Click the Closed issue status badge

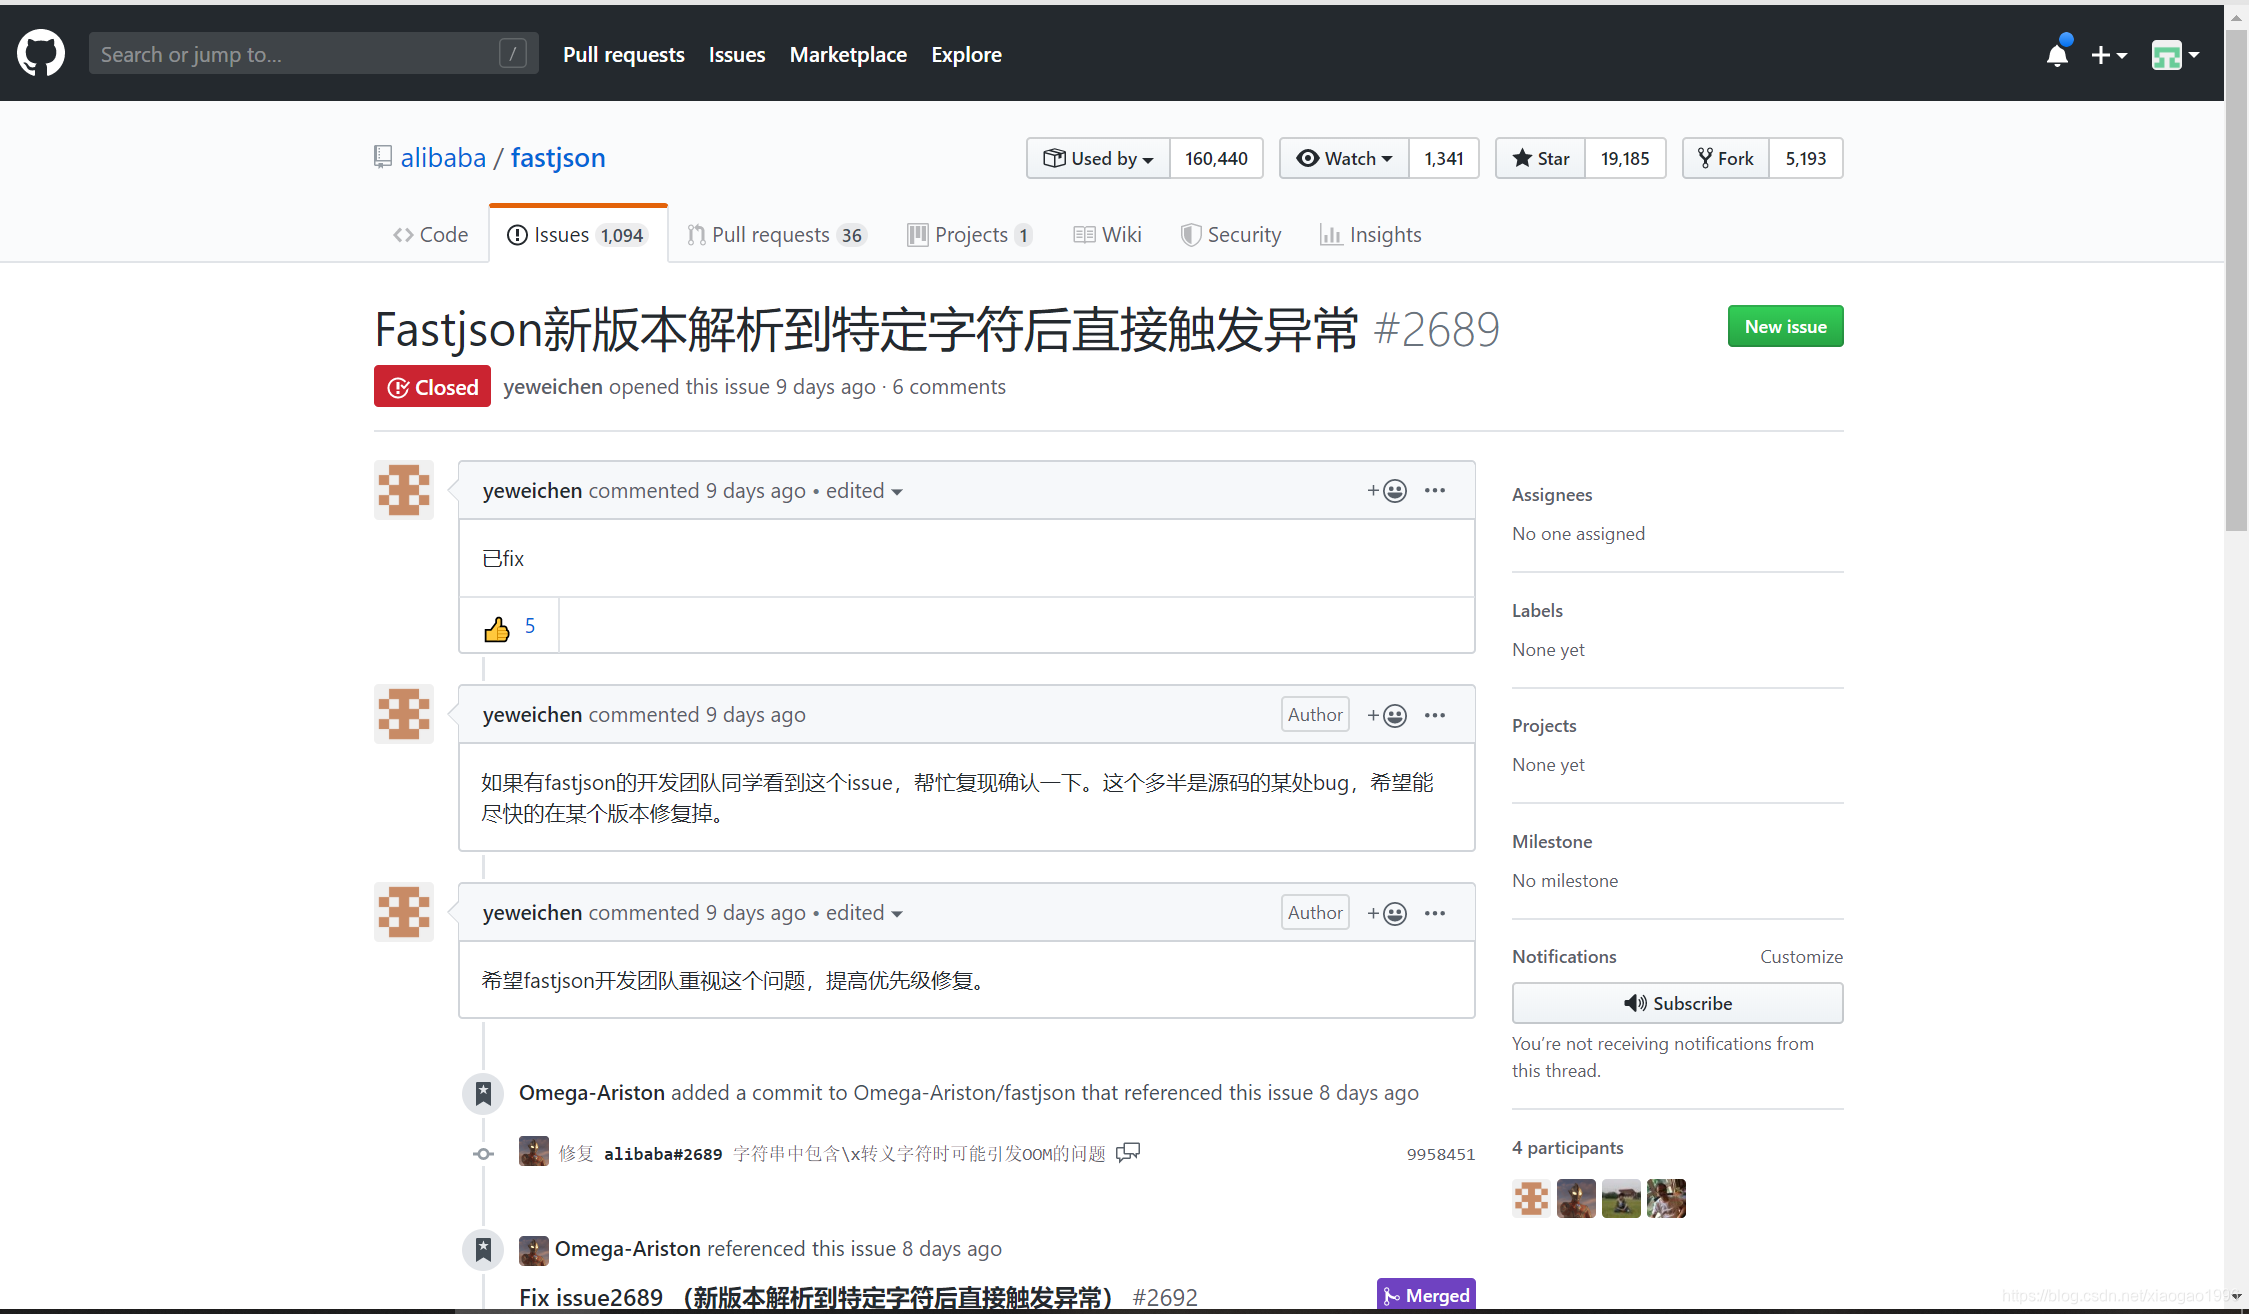(x=432, y=386)
